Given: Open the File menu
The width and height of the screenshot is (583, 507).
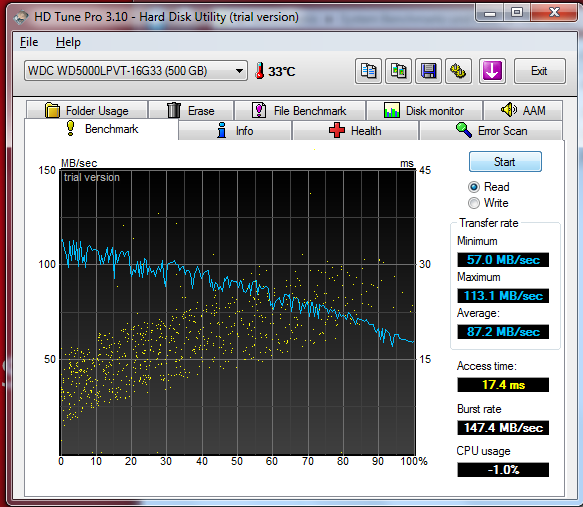Looking at the screenshot, I should click(29, 42).
